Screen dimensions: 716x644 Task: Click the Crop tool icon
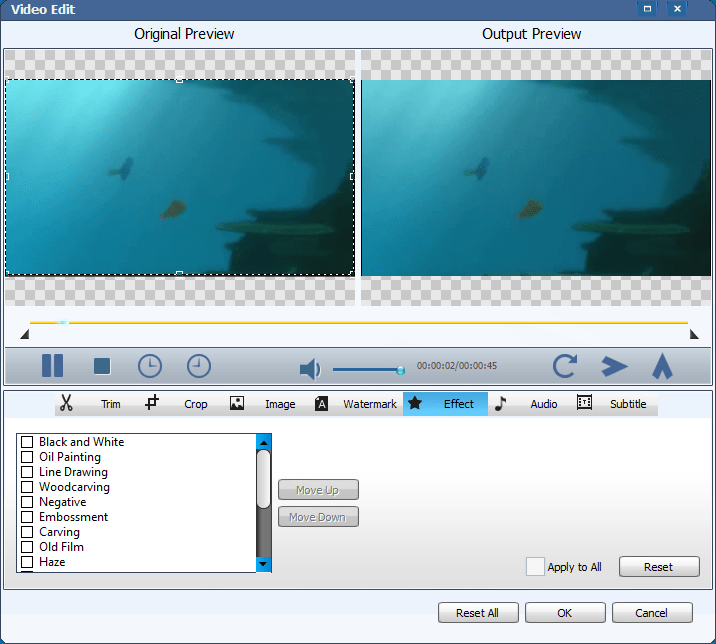(152, 402)
